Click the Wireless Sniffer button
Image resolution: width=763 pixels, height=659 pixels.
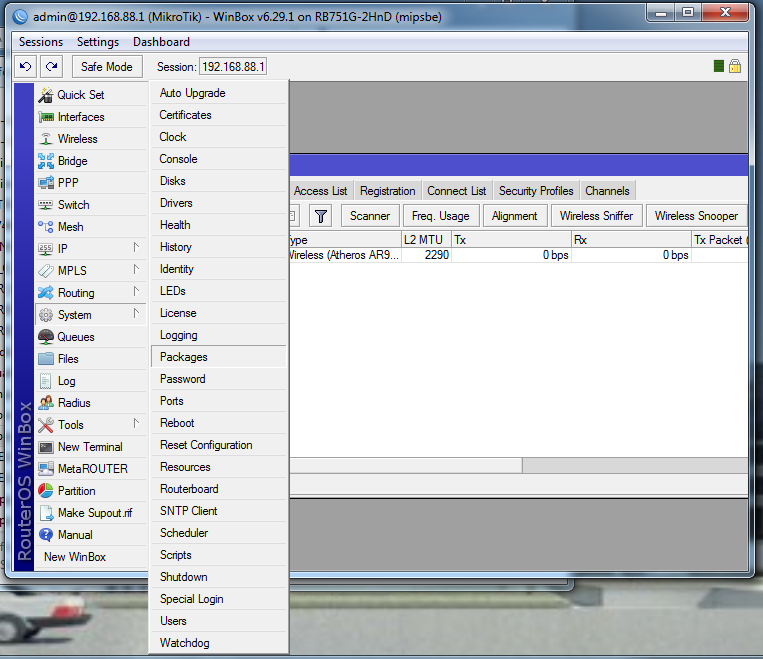pos(597,216)
